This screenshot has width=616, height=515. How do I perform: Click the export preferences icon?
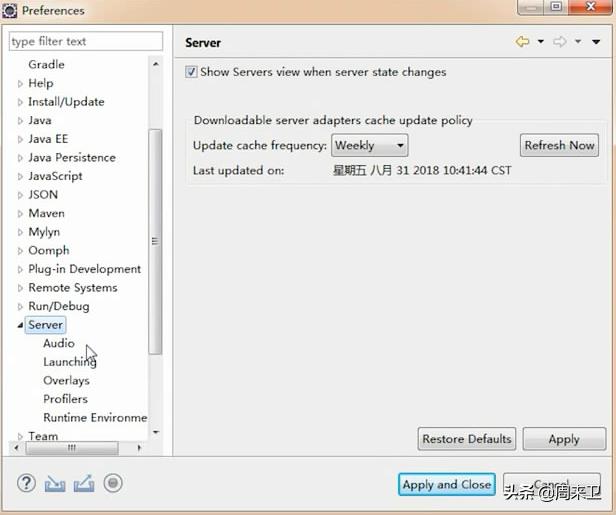pyautogui.click(x=84, y=484)
